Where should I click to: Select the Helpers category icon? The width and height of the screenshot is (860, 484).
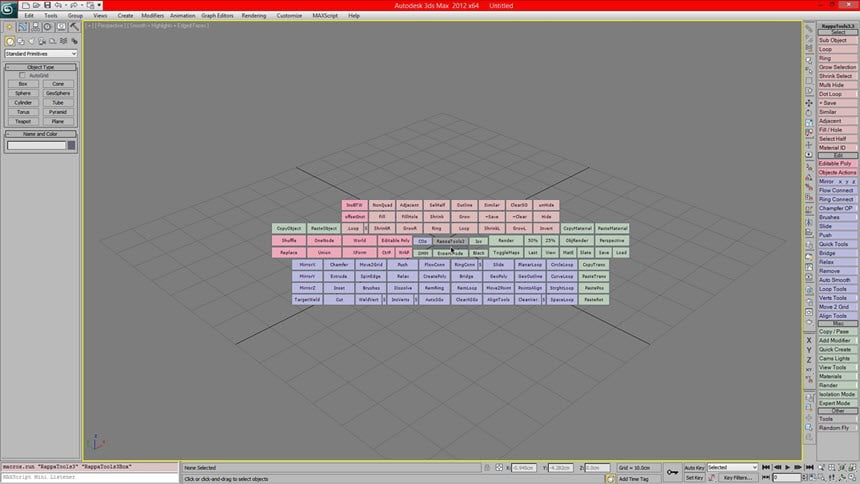coord(53,41)
